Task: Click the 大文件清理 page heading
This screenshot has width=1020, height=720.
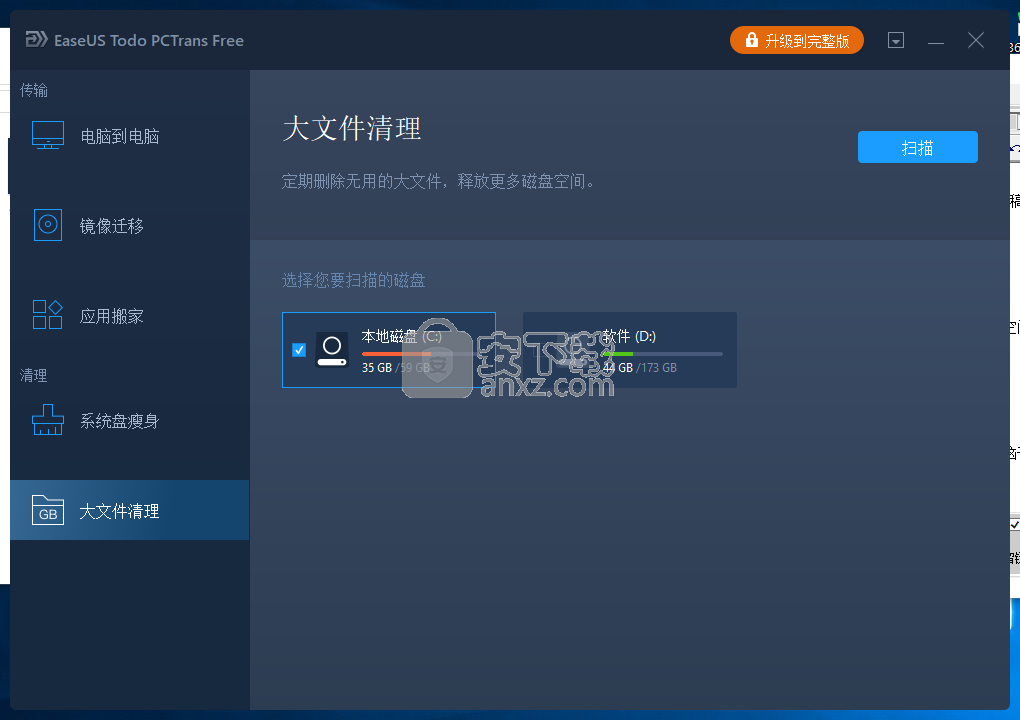Action: tap(352, 128)
